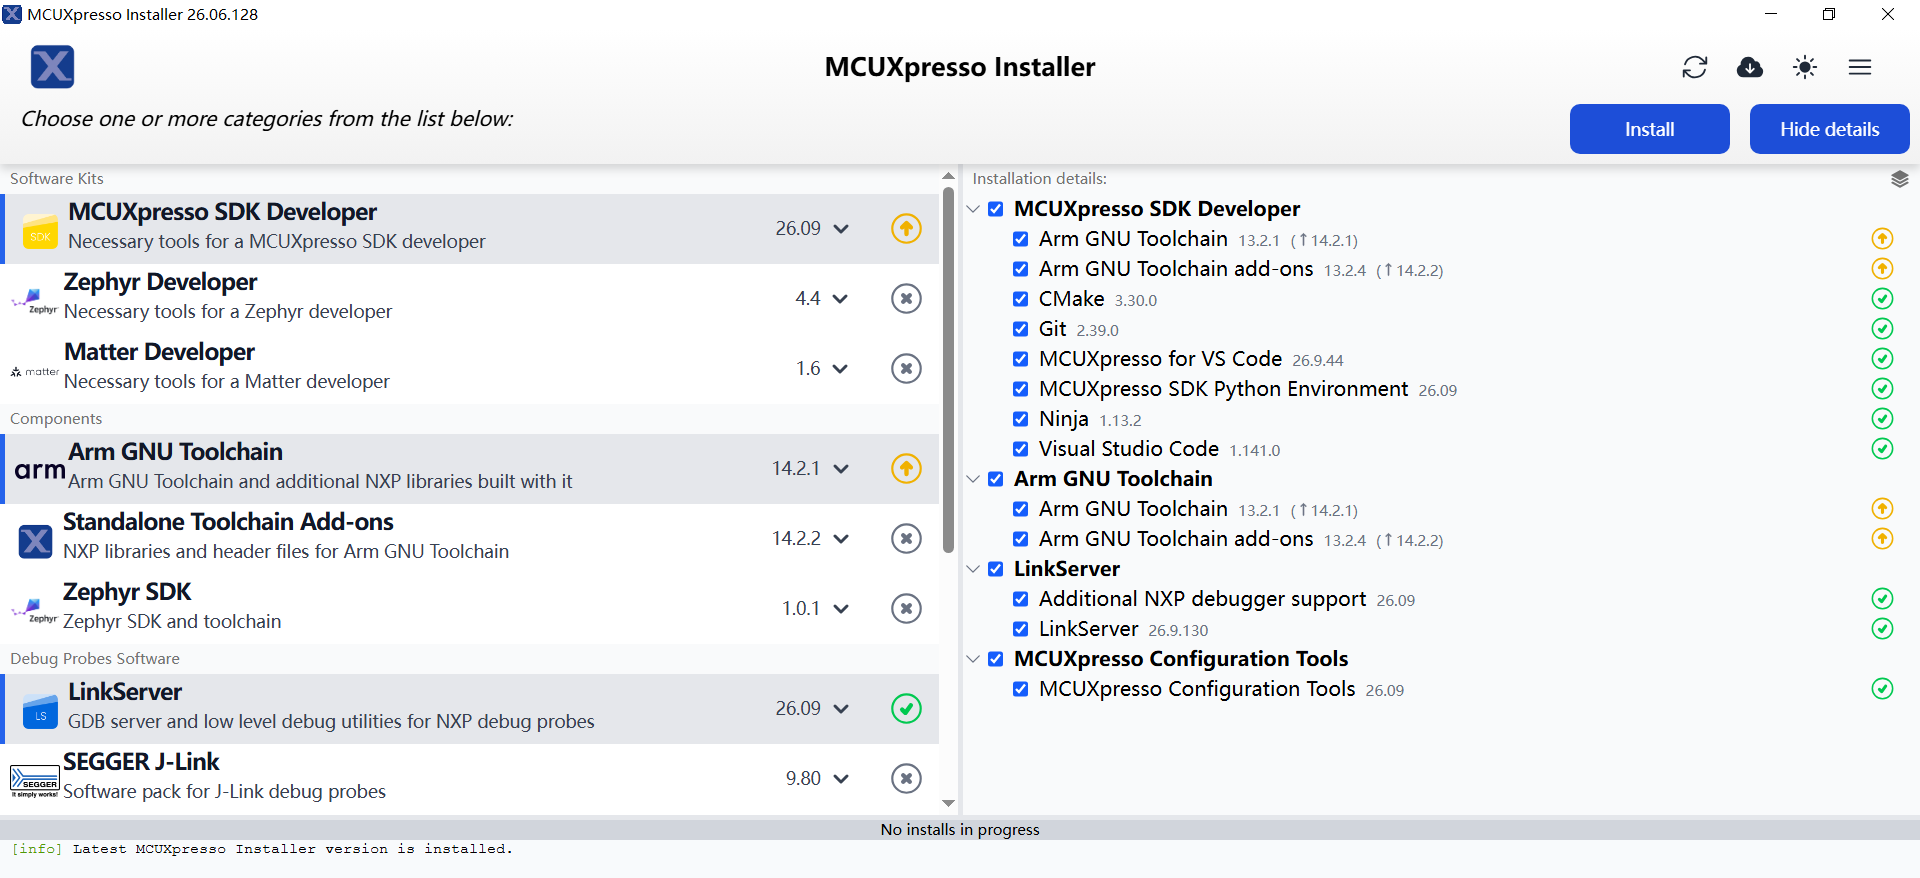The height and width of the screenshot is (878, 1920).
Task: Select the SEGGER J-Link entry
Action: coord(470,778)
